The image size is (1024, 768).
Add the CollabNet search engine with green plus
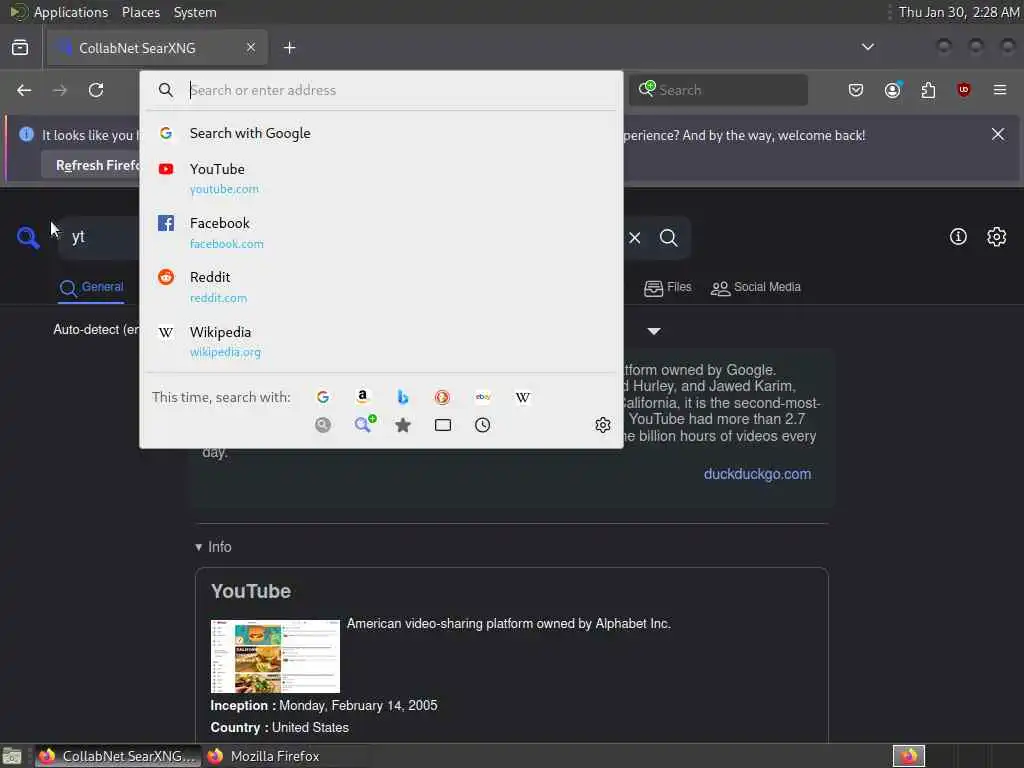click(x=364, y=424)
